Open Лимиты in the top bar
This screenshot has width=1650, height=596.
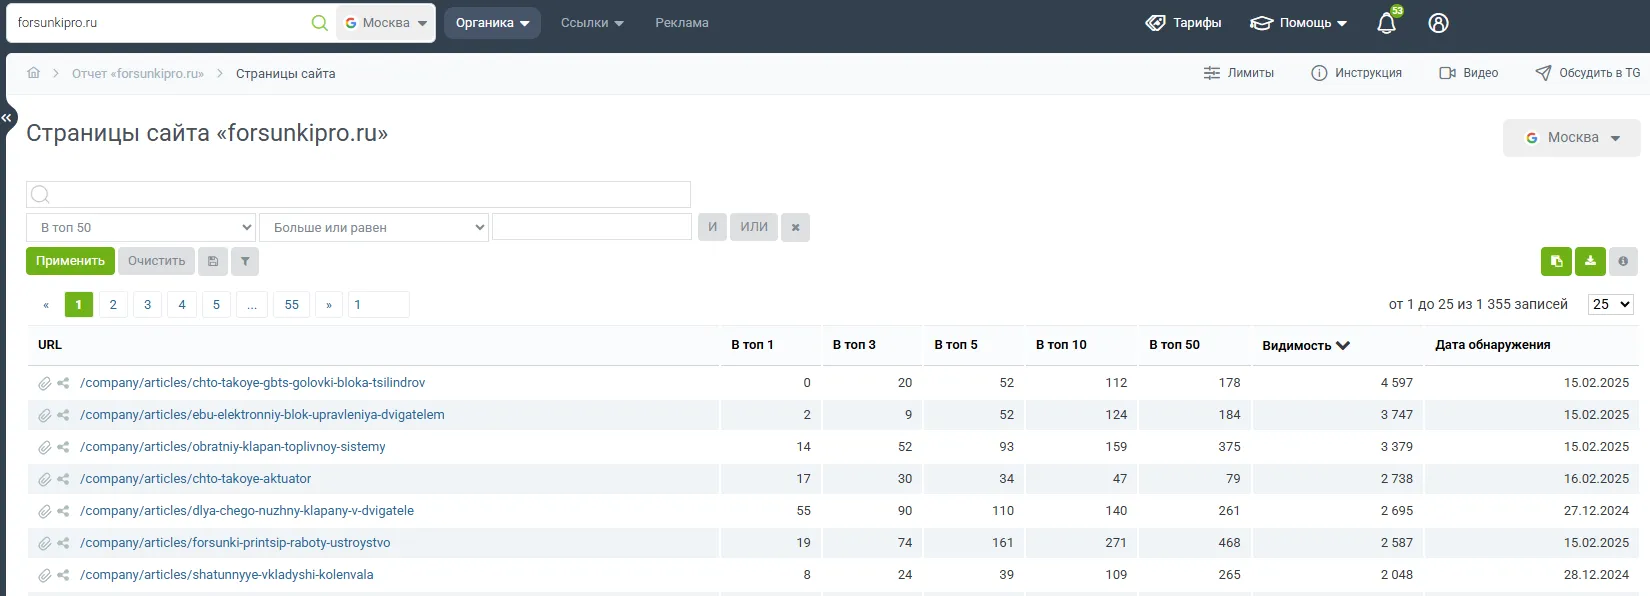pyautogui.click(x=1238, y=73)
